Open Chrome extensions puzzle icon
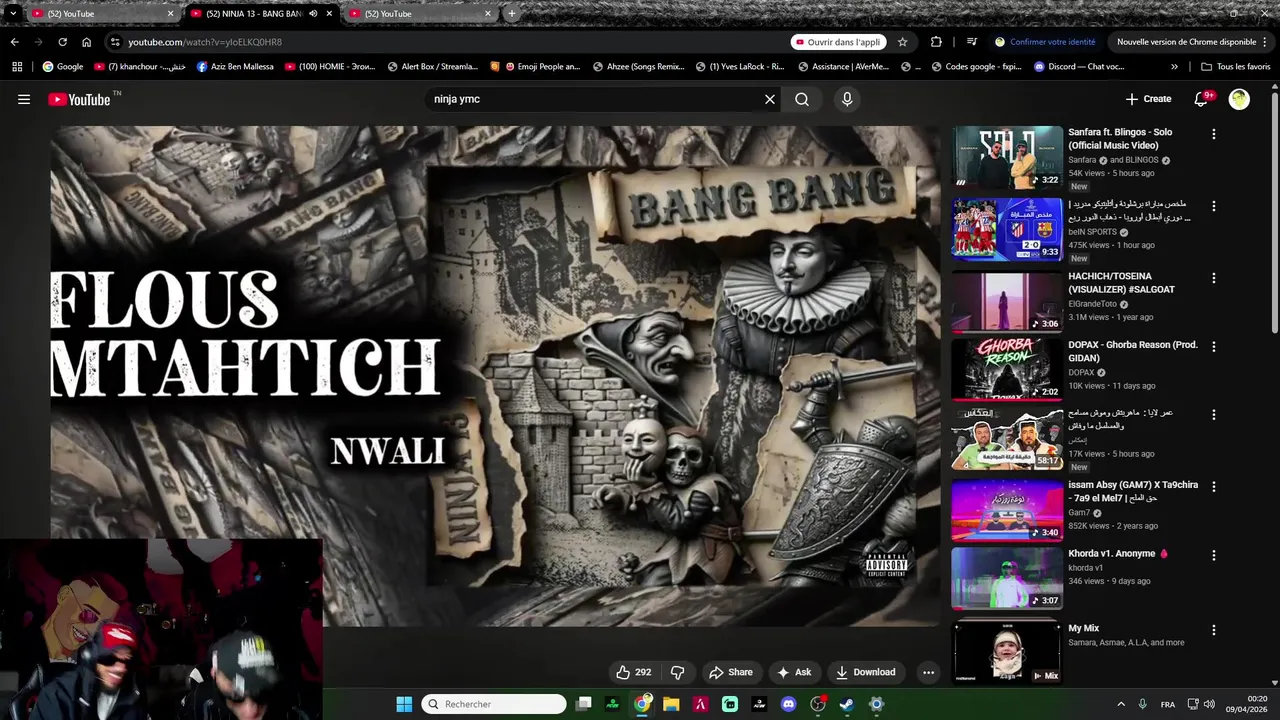Viewport: 1280px width, 720px height. 936,42
